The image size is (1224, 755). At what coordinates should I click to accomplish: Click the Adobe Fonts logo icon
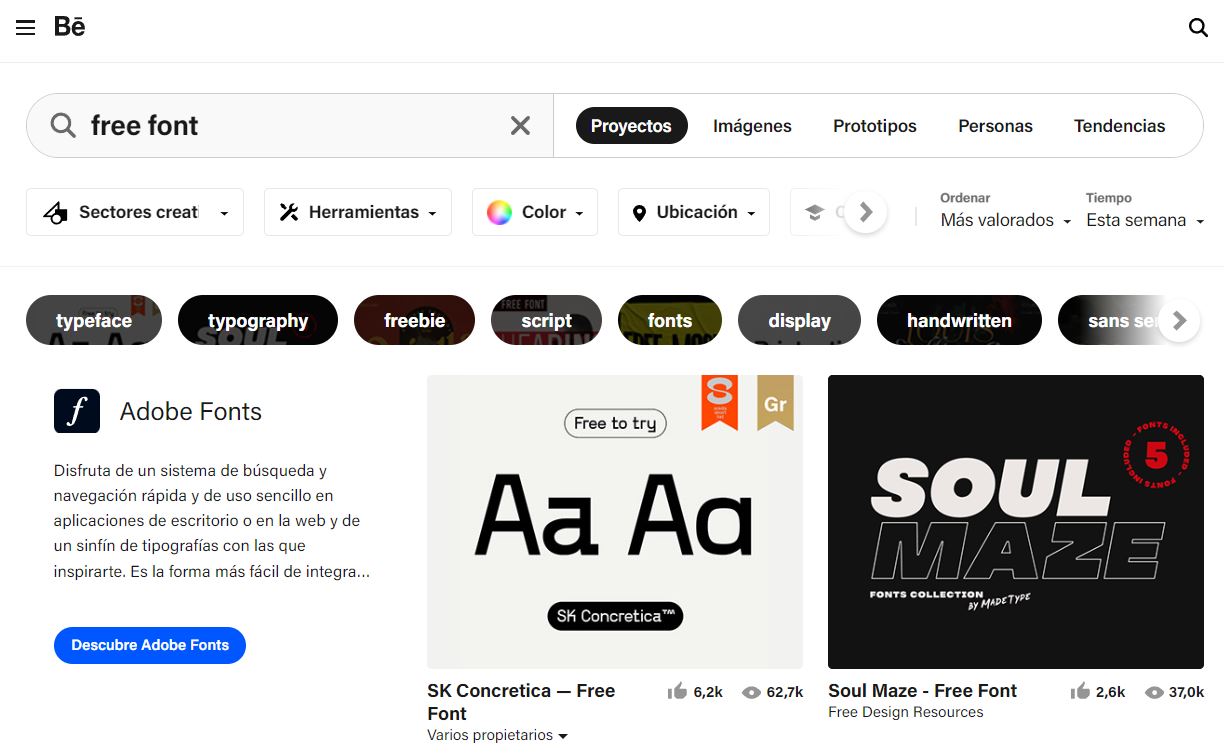point(77,411)
